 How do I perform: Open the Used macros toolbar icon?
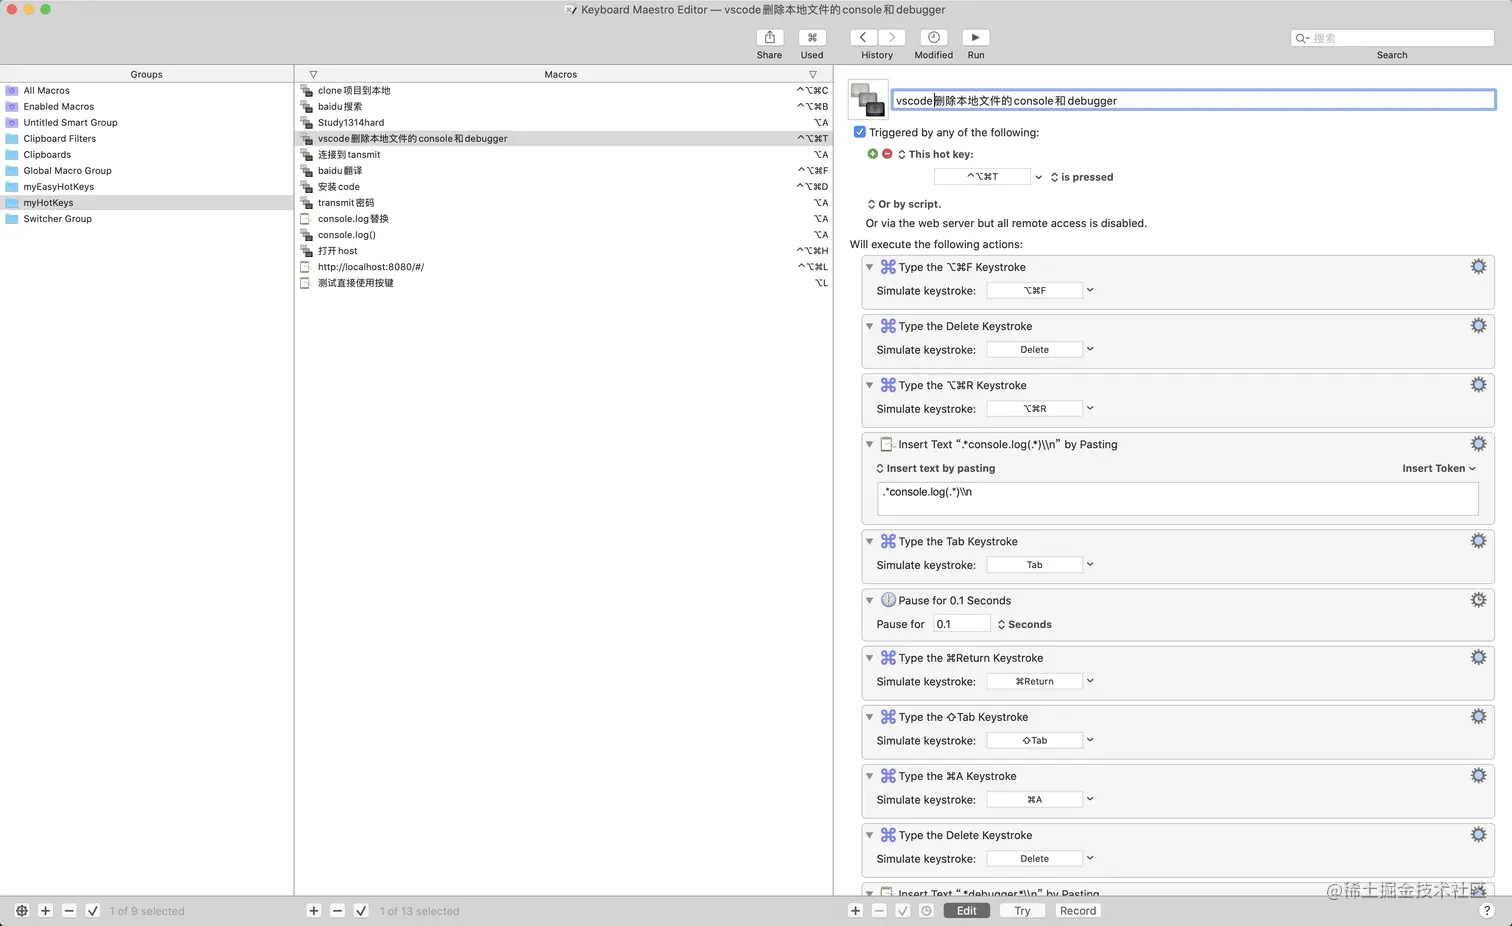[812, 37]
